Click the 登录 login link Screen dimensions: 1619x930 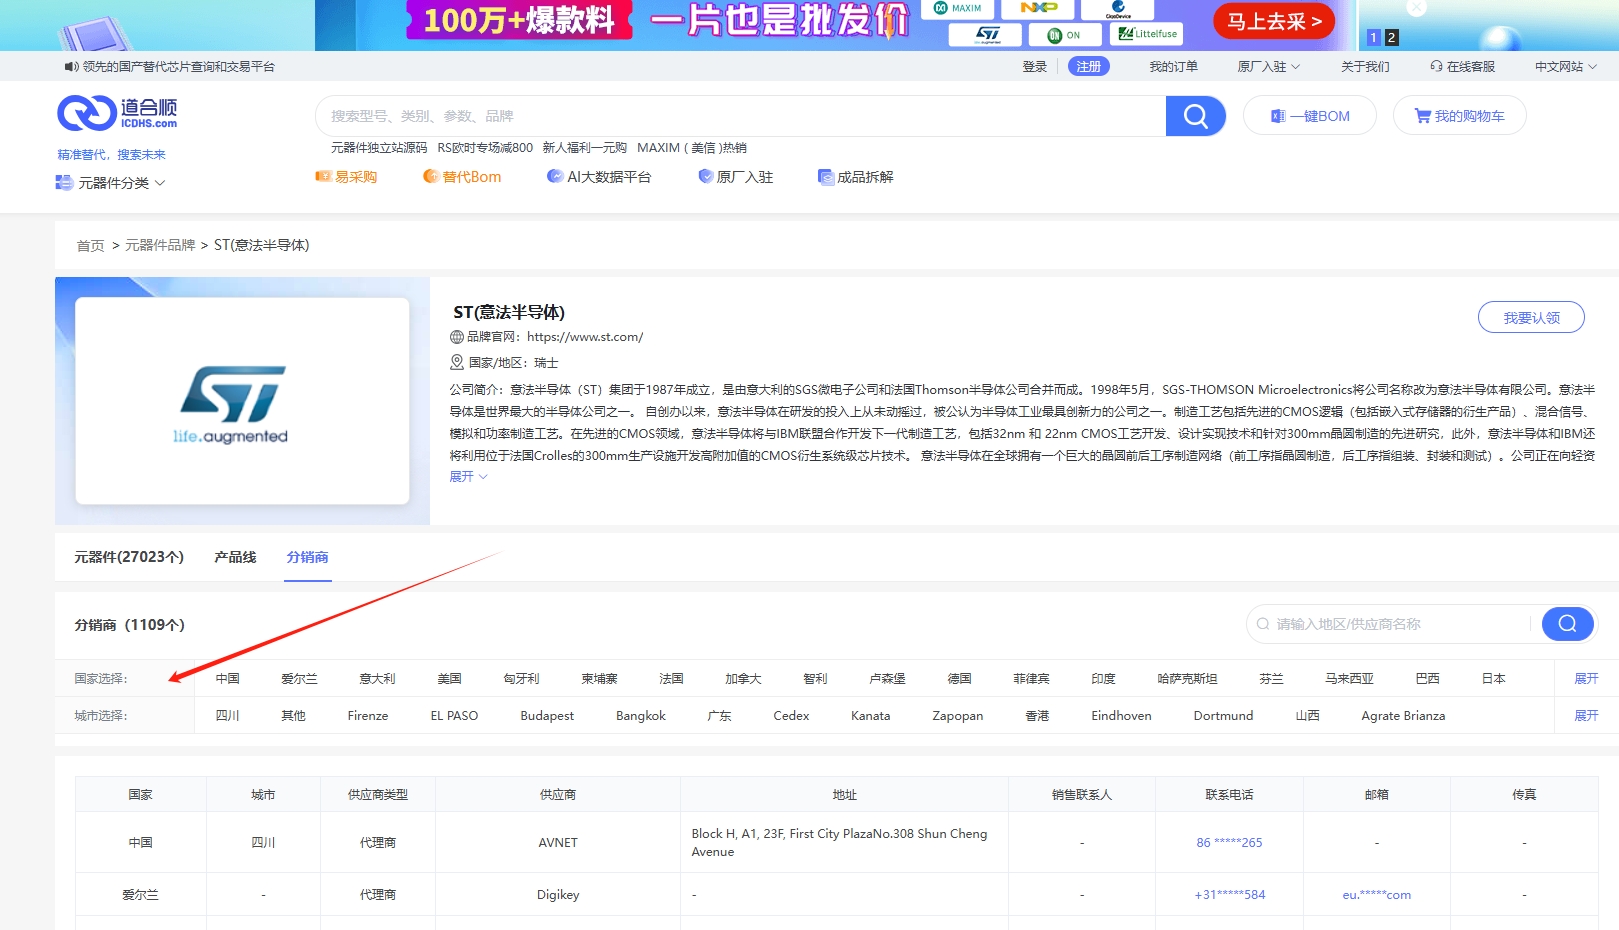point(1034,66)
